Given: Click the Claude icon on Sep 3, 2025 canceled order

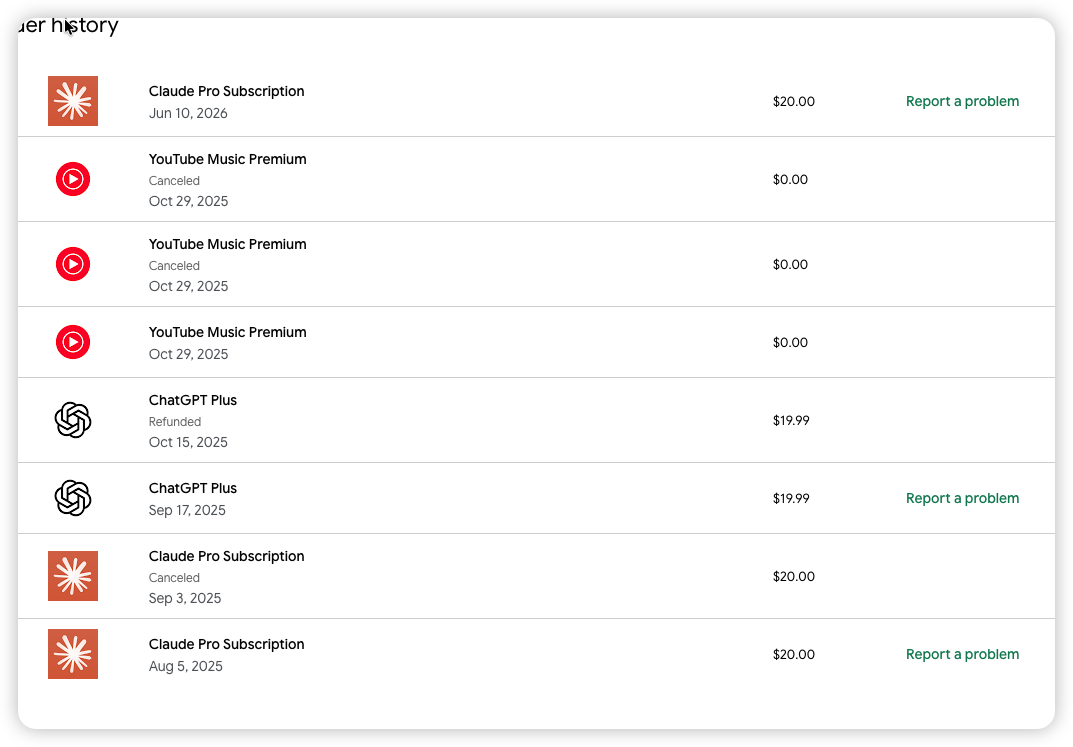Looking at the screenshot, I should click(x=73, y=576).
